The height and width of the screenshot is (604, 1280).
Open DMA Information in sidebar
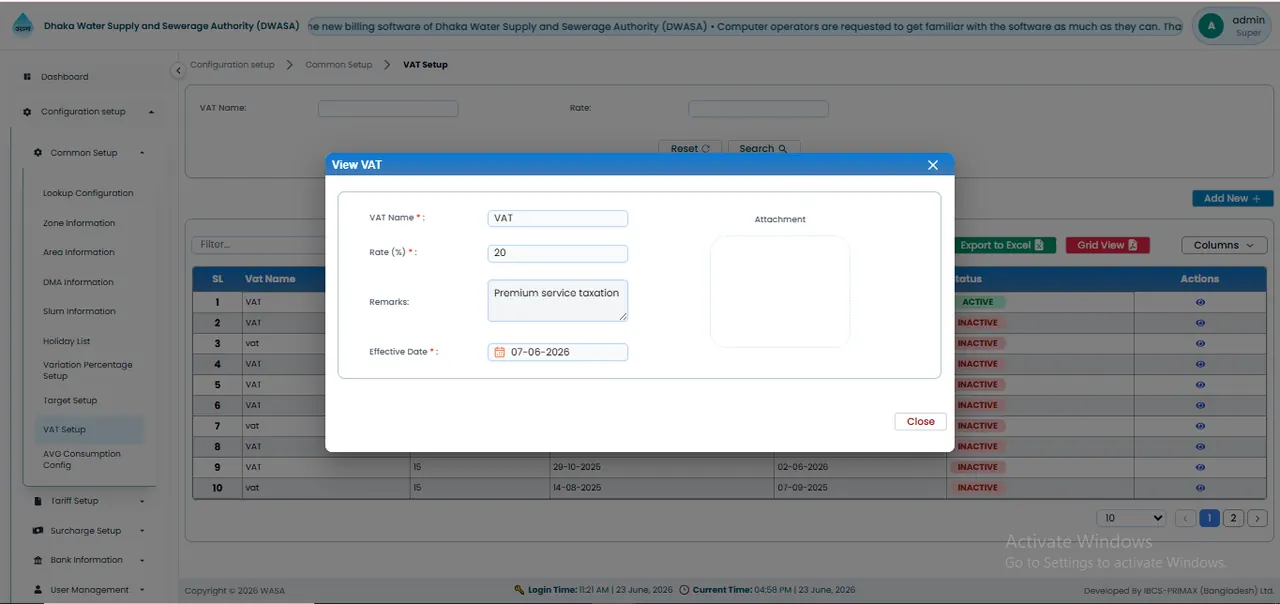[x=78, y=282]
